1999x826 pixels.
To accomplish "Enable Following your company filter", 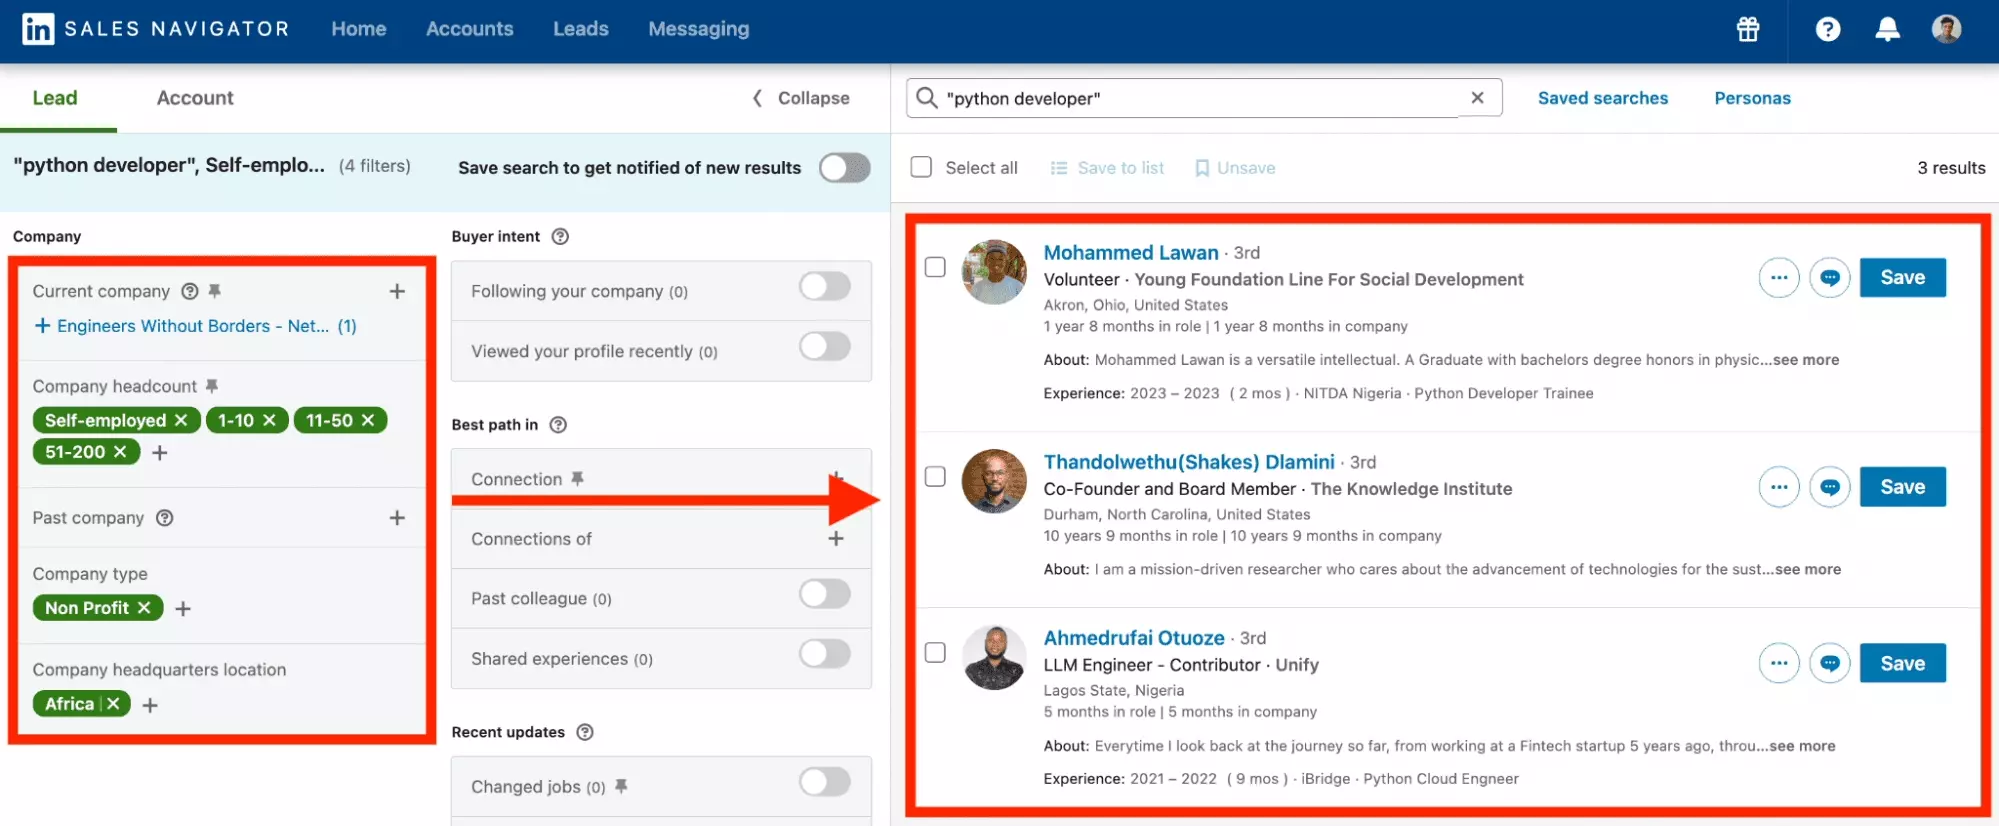I will click(x=825, y=287).
